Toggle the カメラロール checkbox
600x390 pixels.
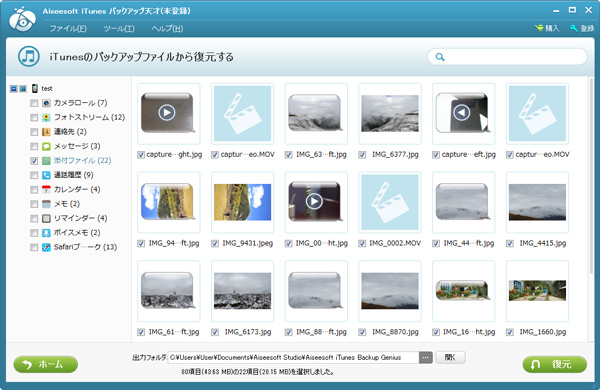click(x=34, y=103)
